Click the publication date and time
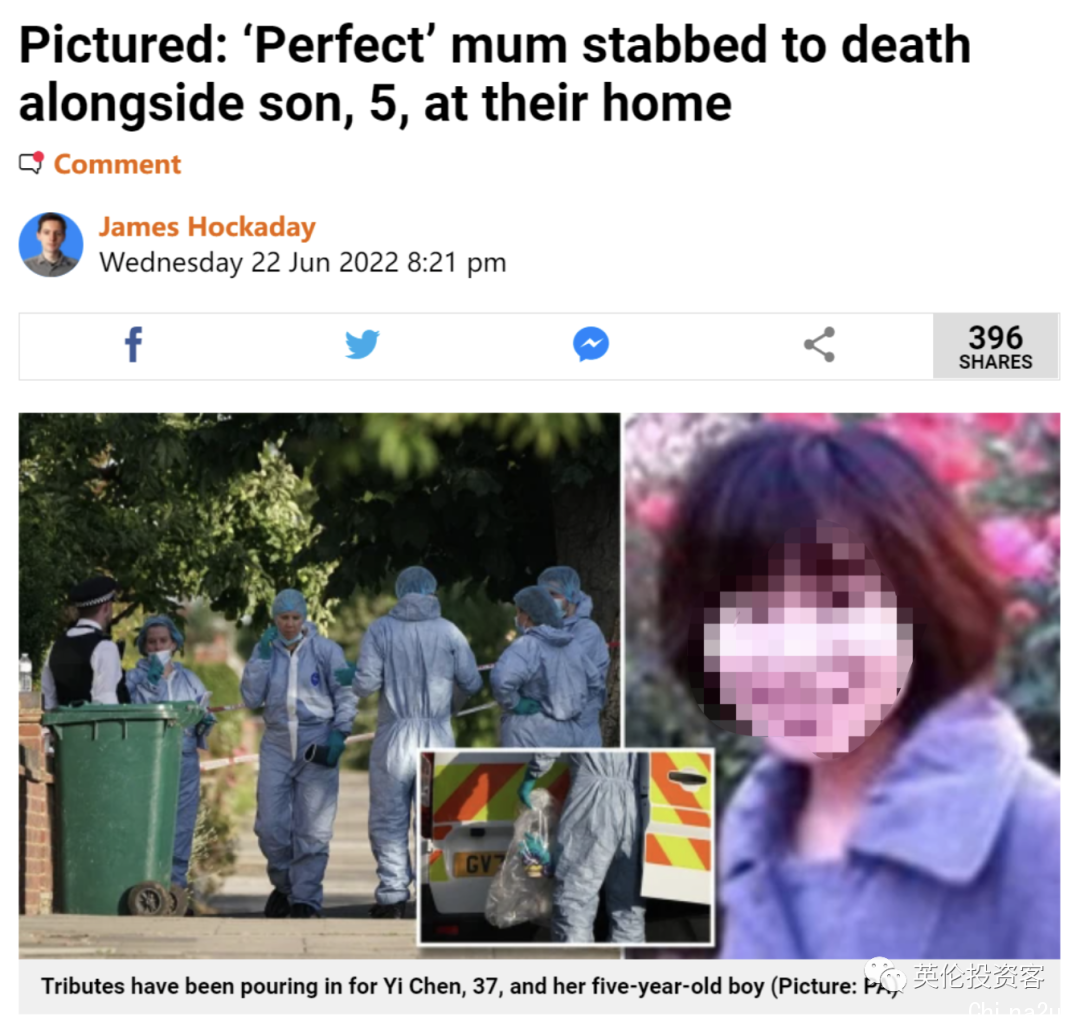The height and width of the screenshot is (1024, 1080). 302,263
